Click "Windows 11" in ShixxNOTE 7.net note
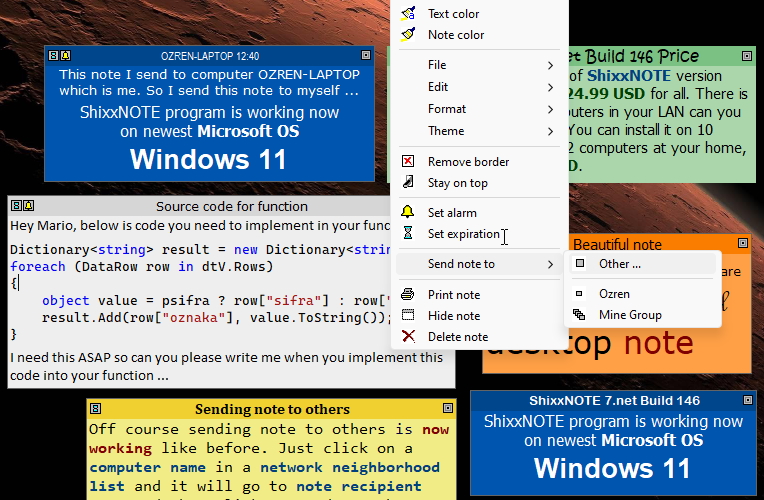Image resolution: width=764 pixels, height=500 pixels. point(612,468)
